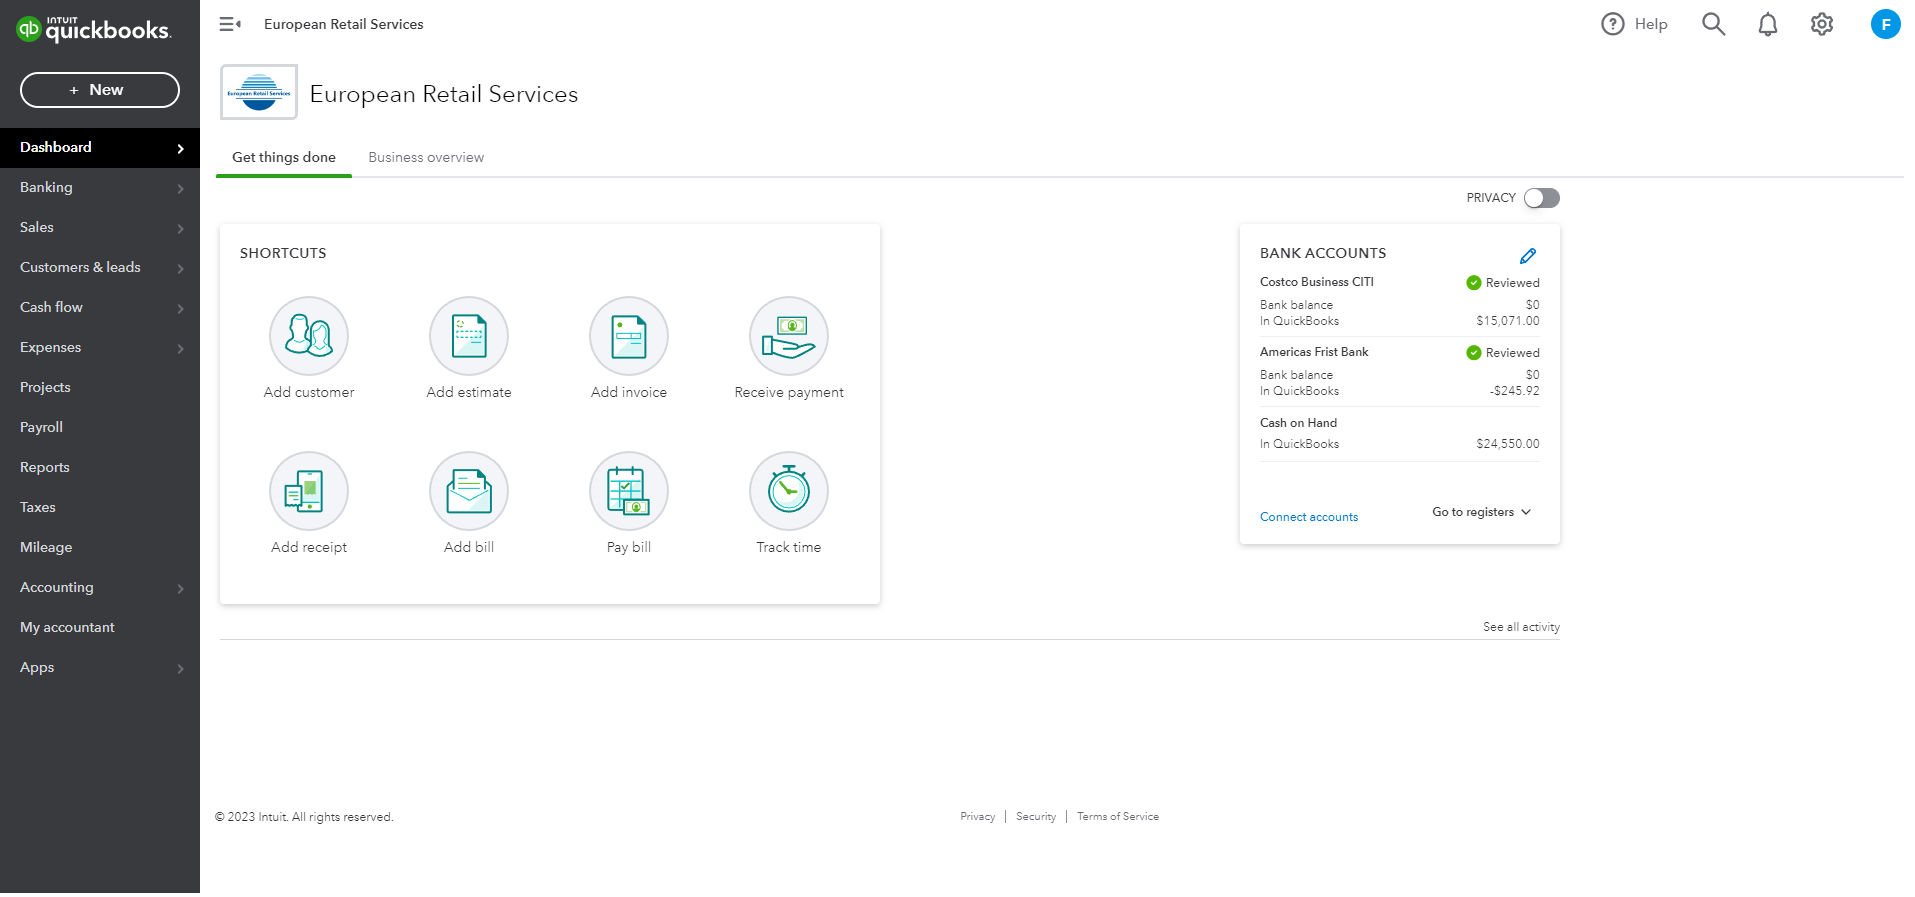Open Expenses in the sidebar
The image size is (1915, 897).
(x=100, y=347)
